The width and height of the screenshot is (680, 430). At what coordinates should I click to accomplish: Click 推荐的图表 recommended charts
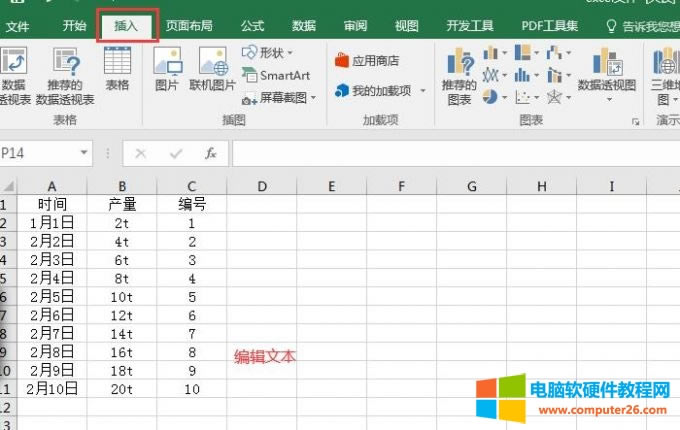click(459, 77)
